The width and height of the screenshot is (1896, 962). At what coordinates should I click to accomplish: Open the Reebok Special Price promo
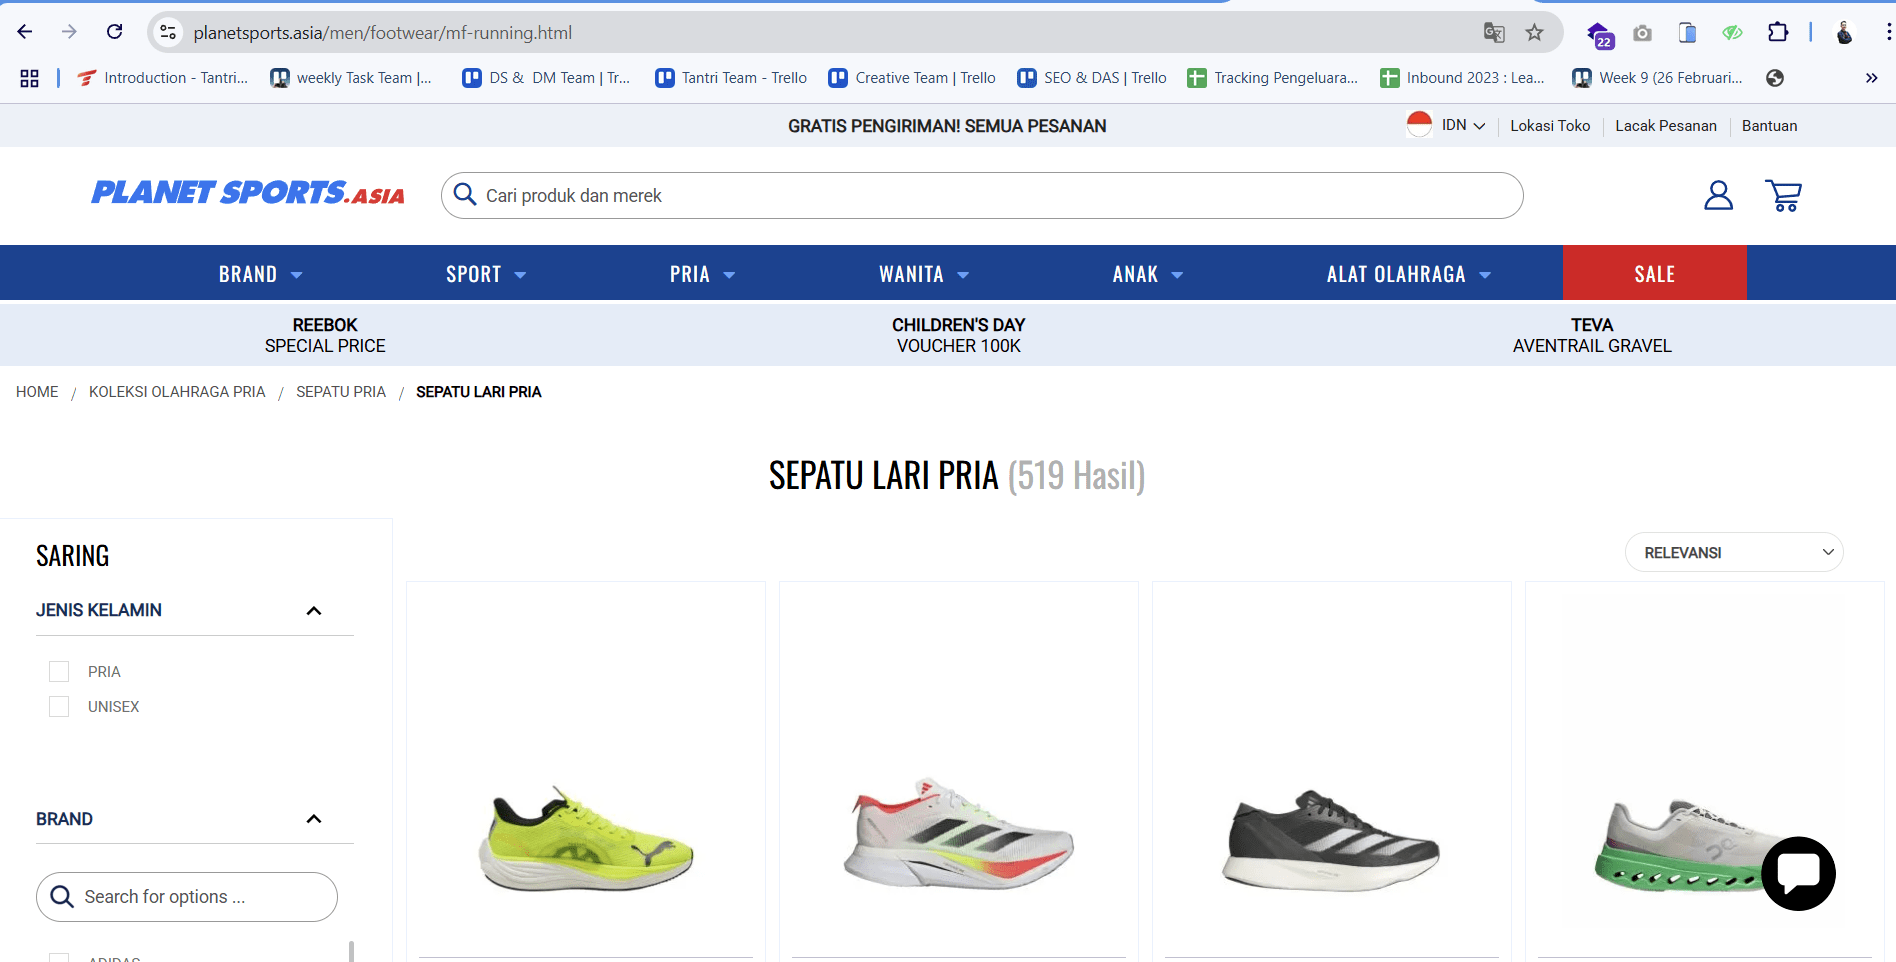click(325, 335)
